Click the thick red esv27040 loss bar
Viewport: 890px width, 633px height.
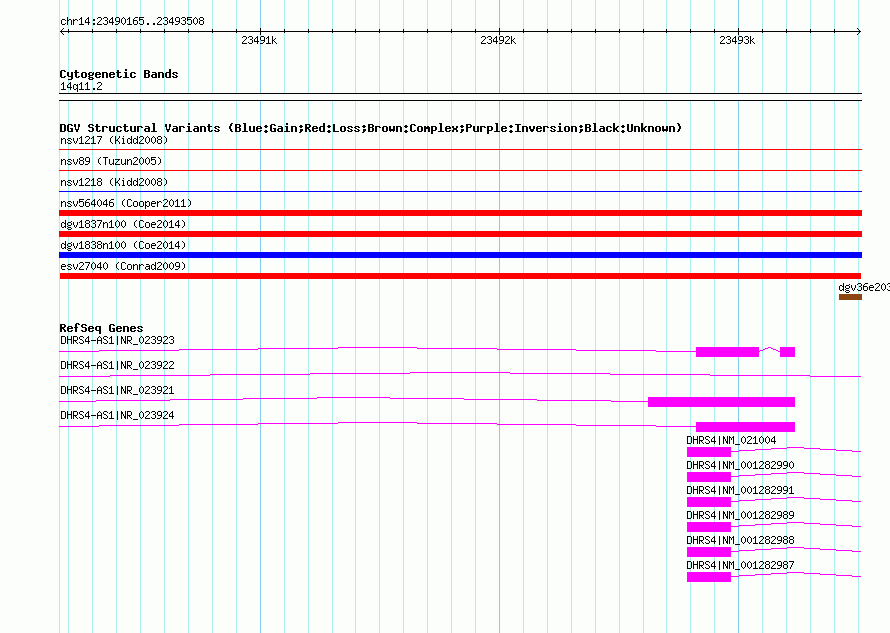[x=460, y=276]
